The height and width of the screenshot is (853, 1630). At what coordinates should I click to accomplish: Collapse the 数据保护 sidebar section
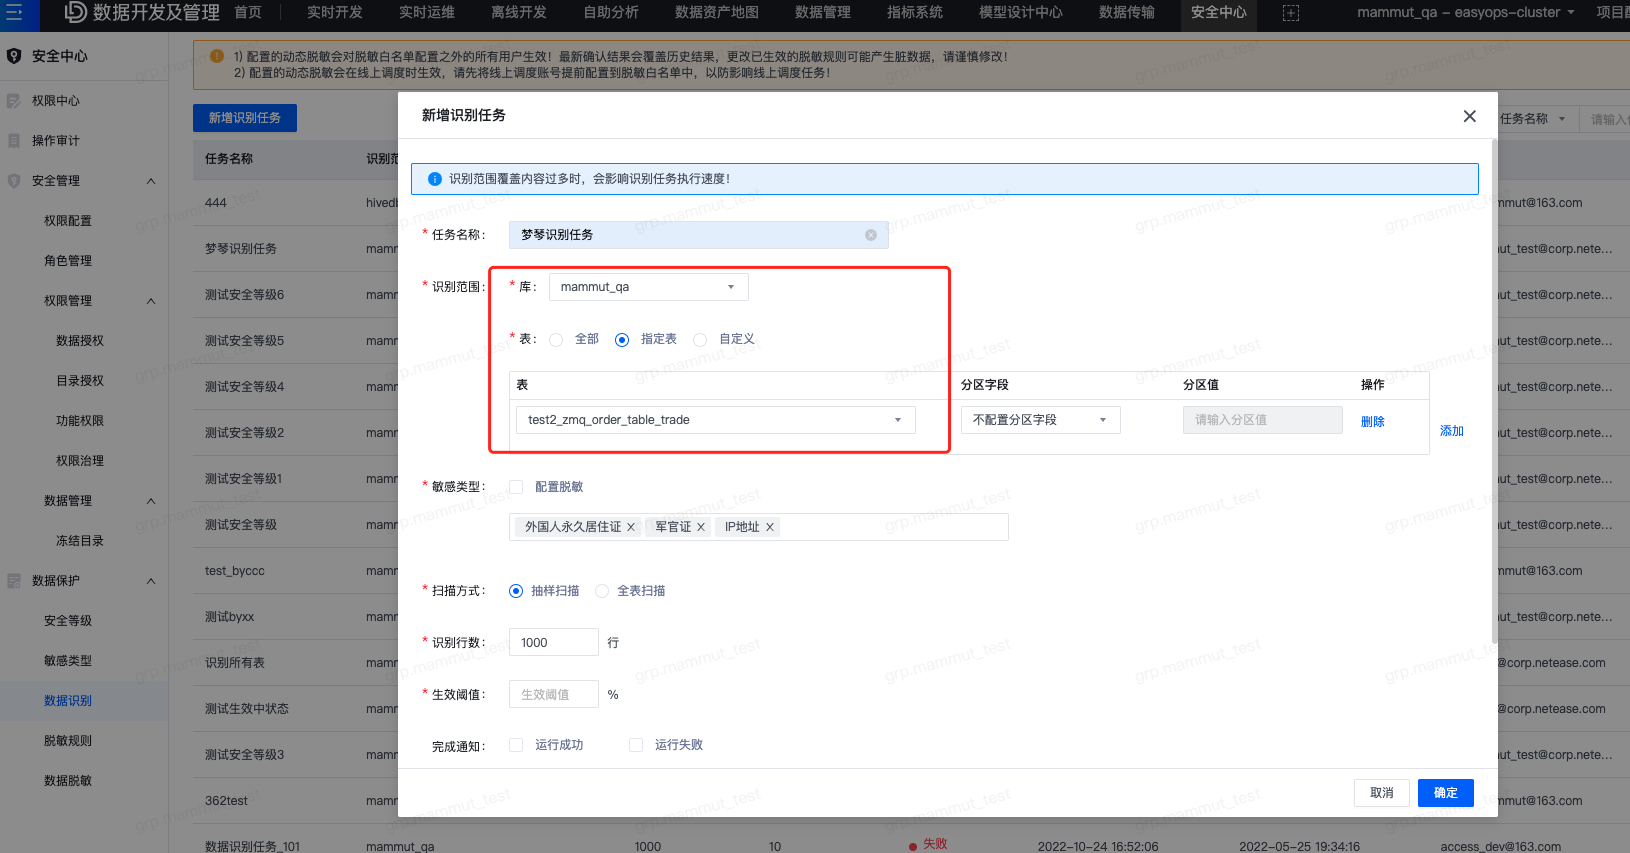tap(151, 581)
